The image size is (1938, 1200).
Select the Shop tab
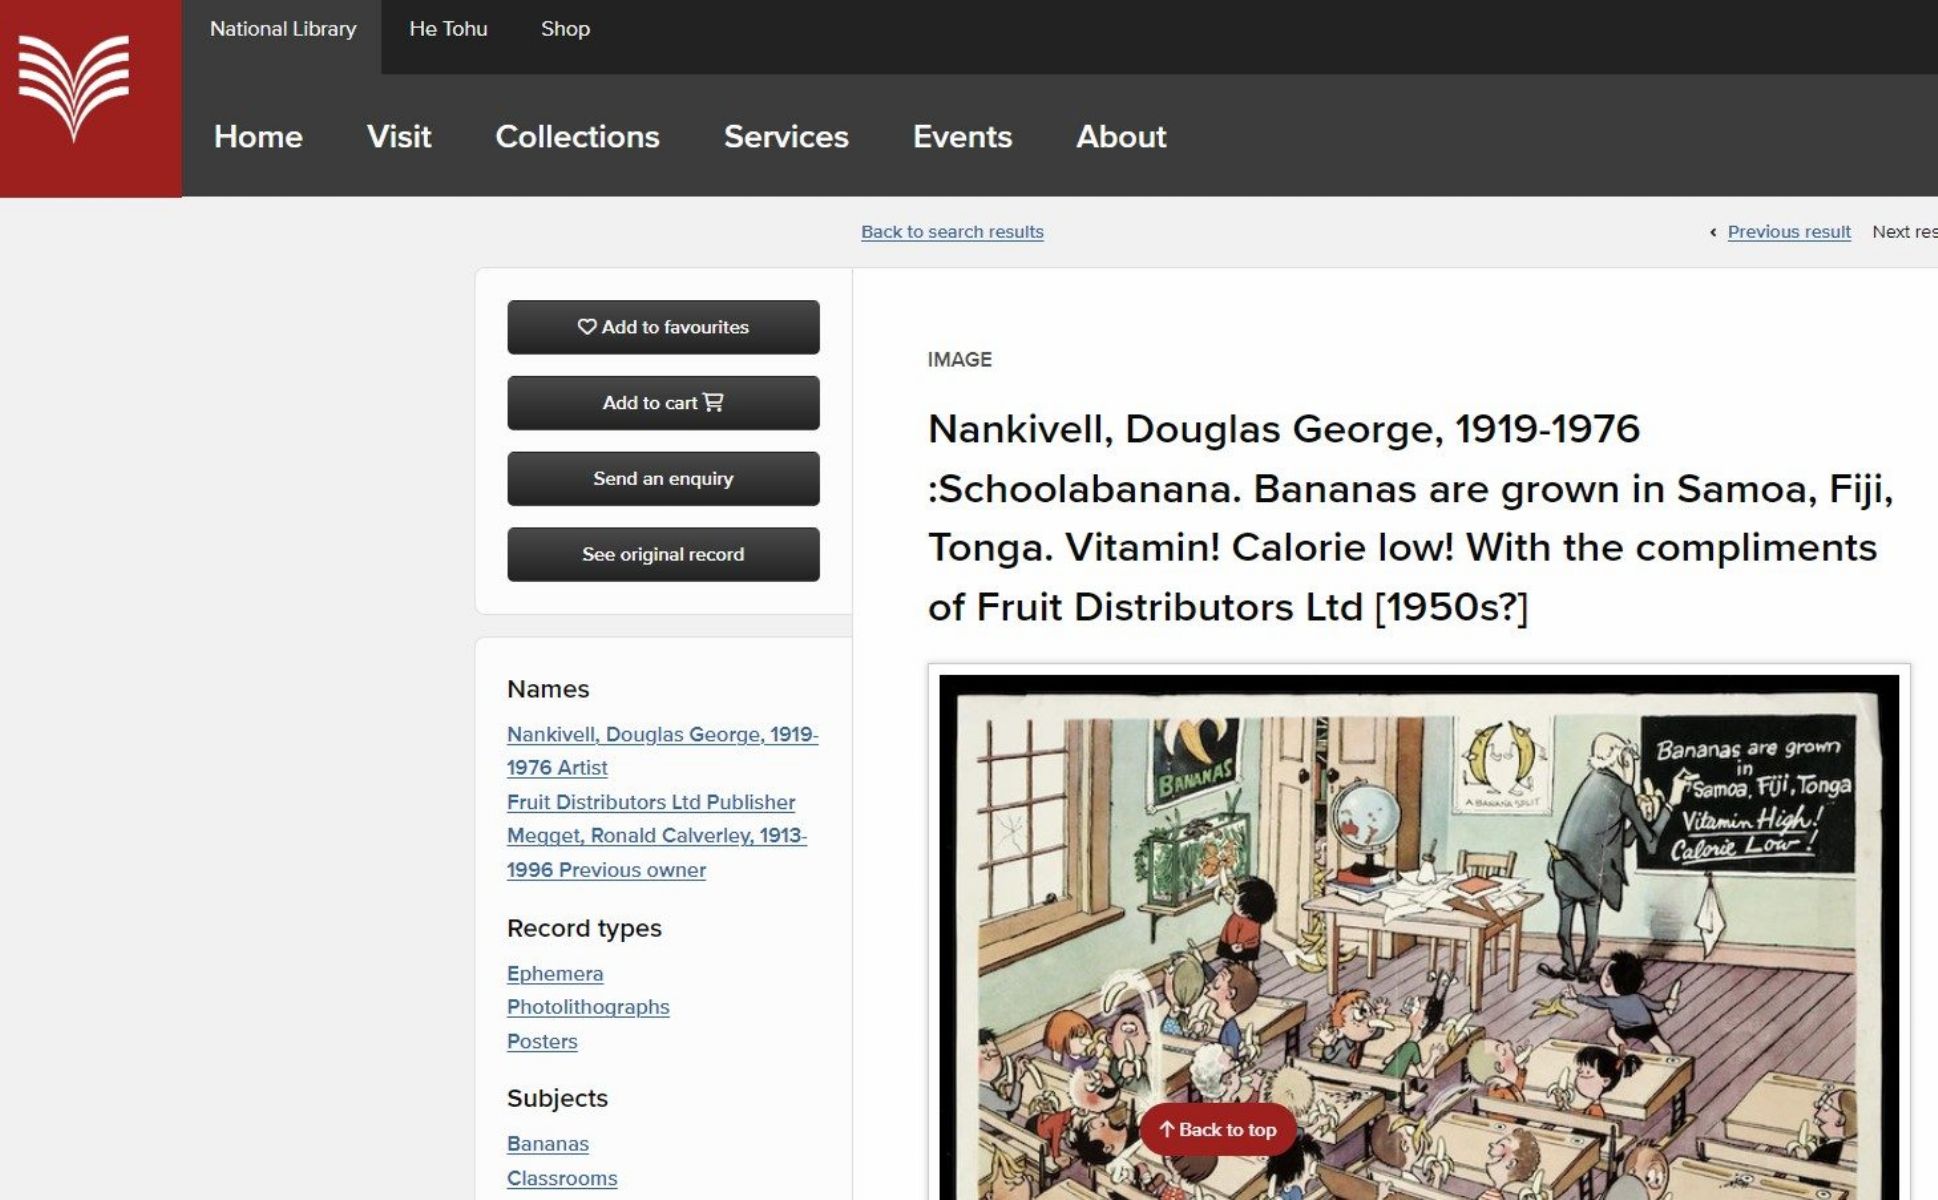coord(565,29)
